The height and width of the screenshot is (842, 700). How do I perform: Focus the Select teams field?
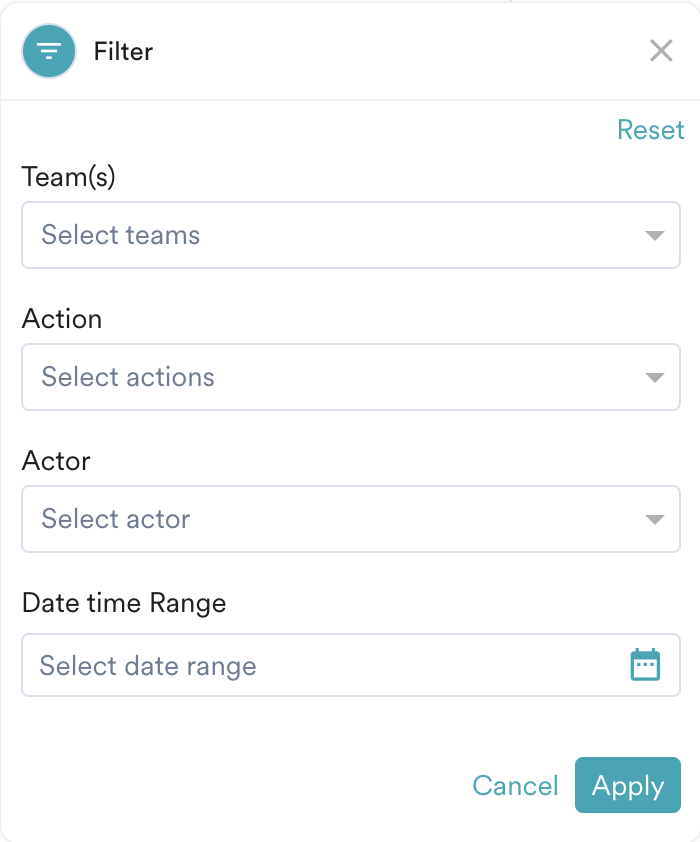point(351,235)
